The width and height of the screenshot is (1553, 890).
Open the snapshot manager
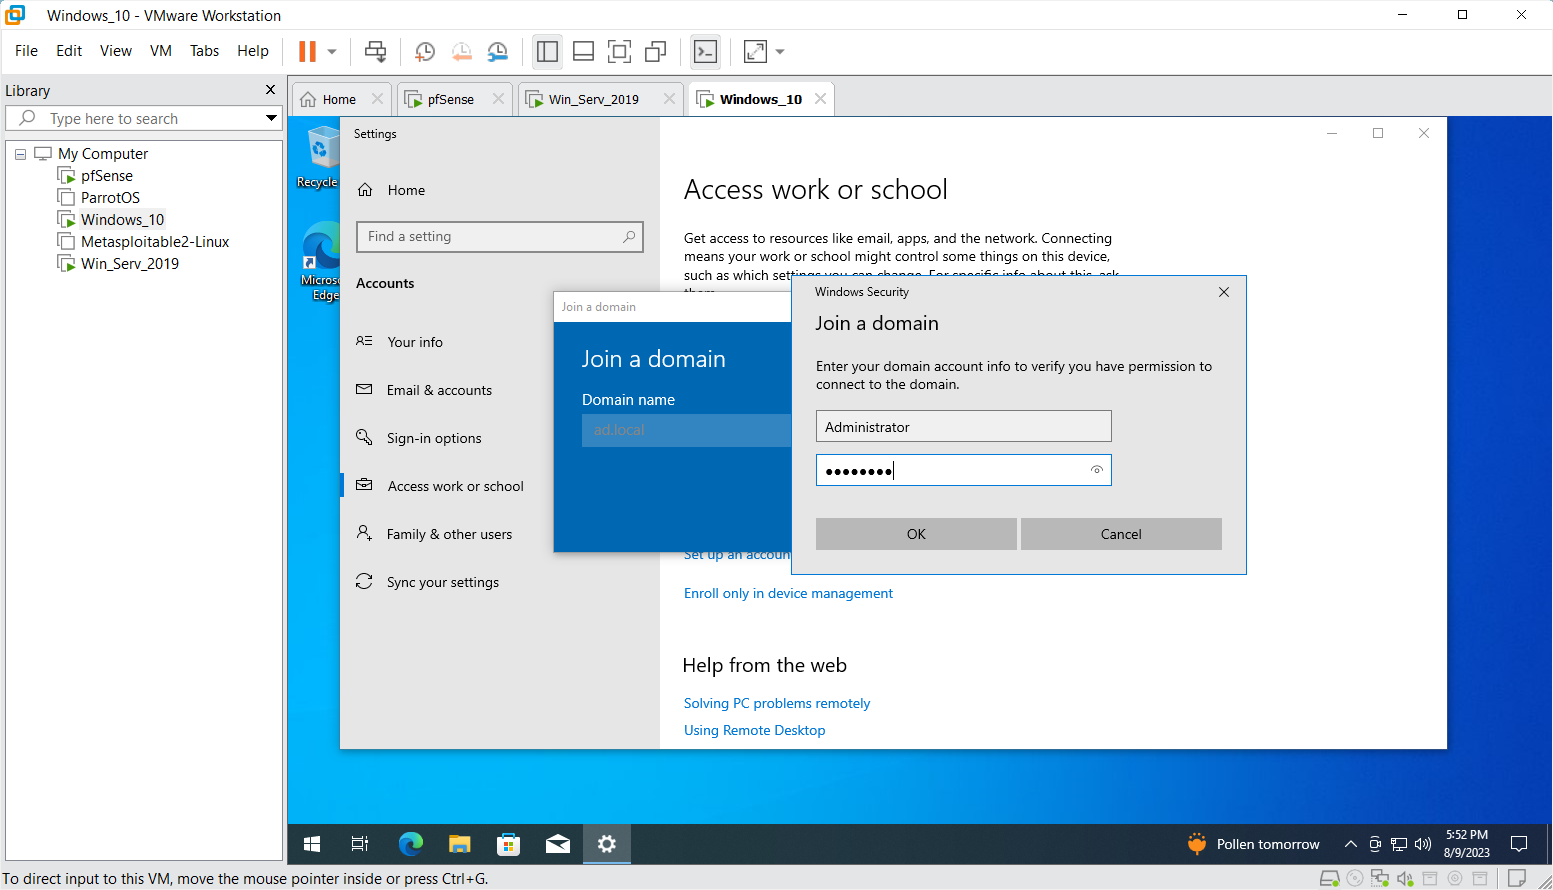tap(497, 51)
